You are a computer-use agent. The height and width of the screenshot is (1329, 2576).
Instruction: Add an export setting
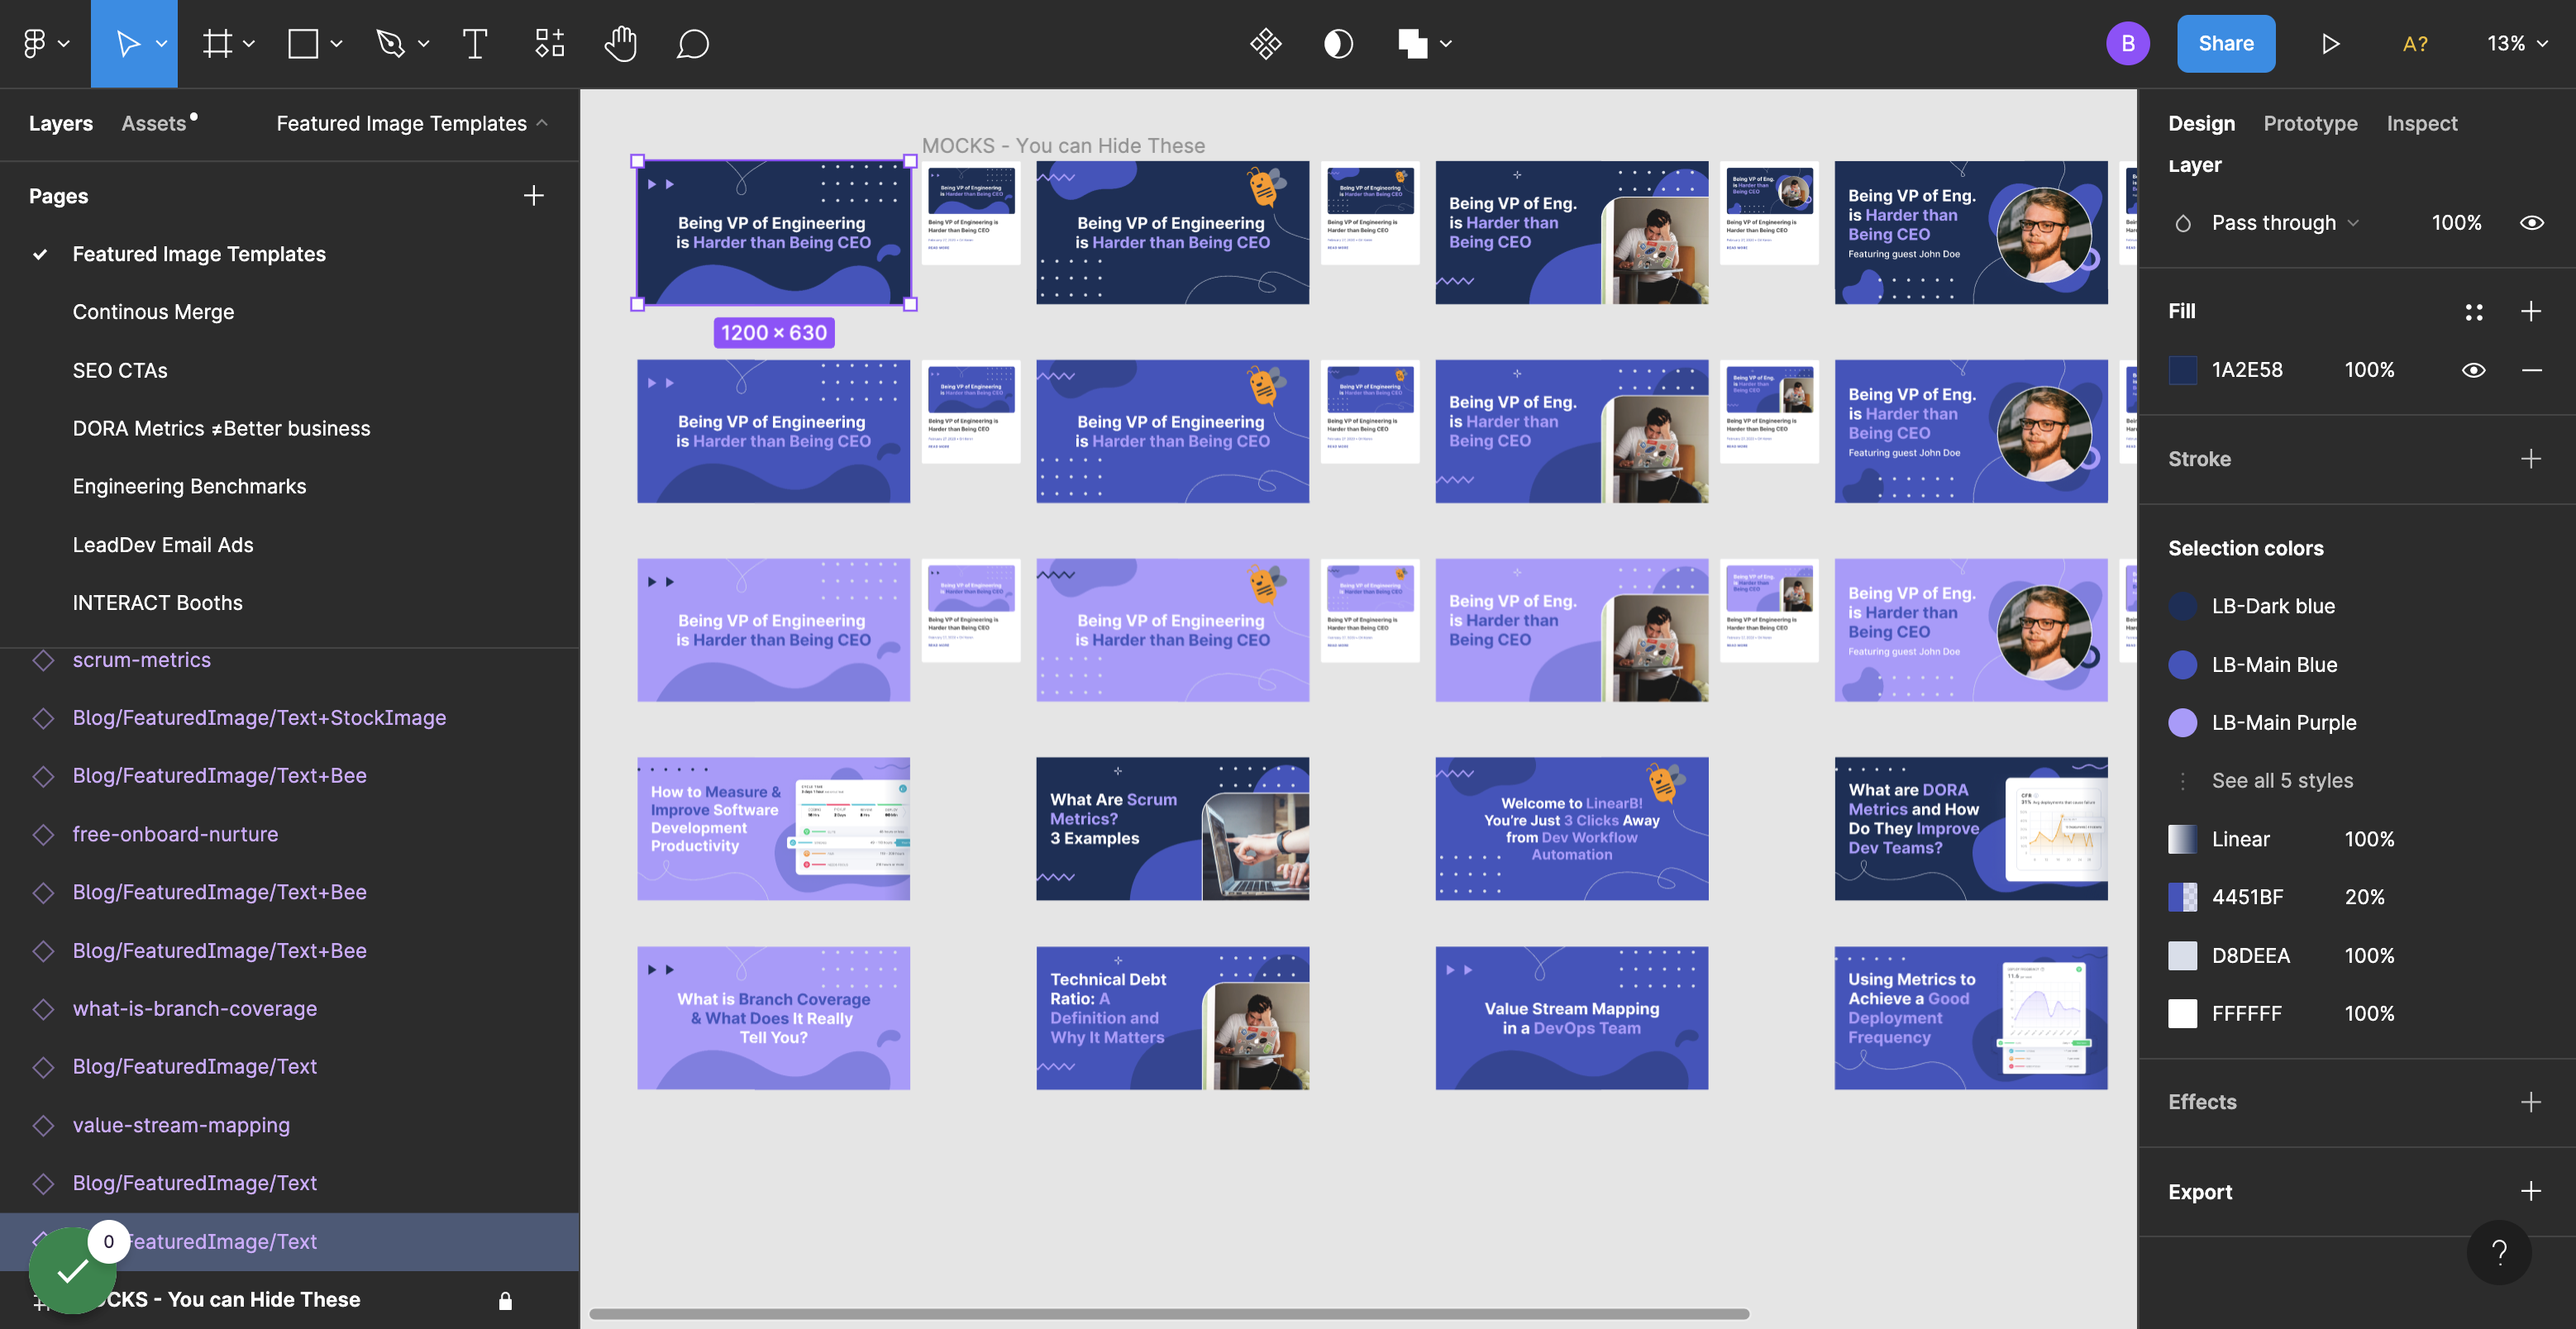click(x=2531, y=1191)
